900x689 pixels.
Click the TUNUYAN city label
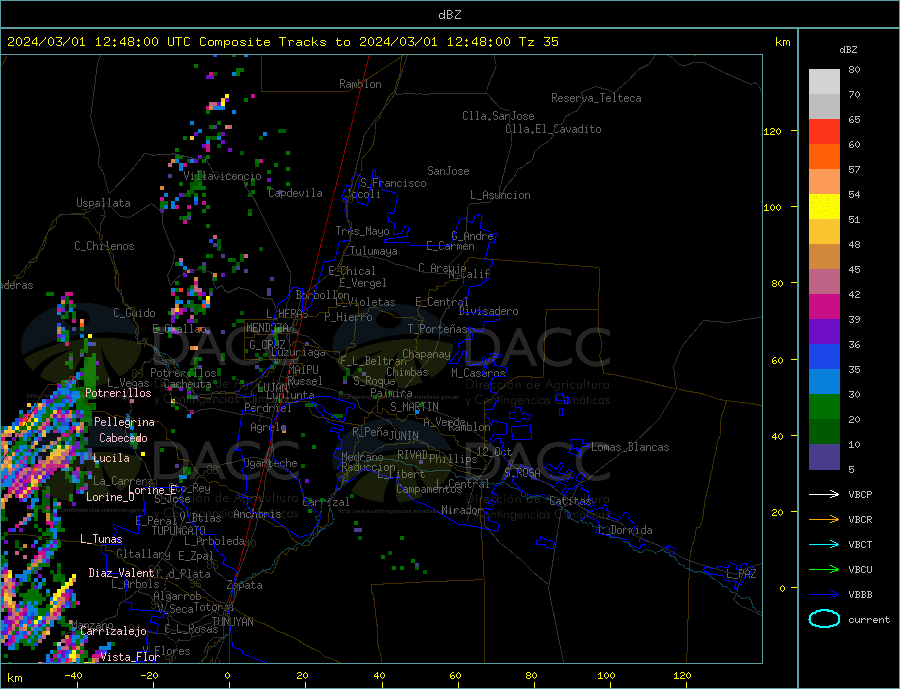(x=232, y=622)
